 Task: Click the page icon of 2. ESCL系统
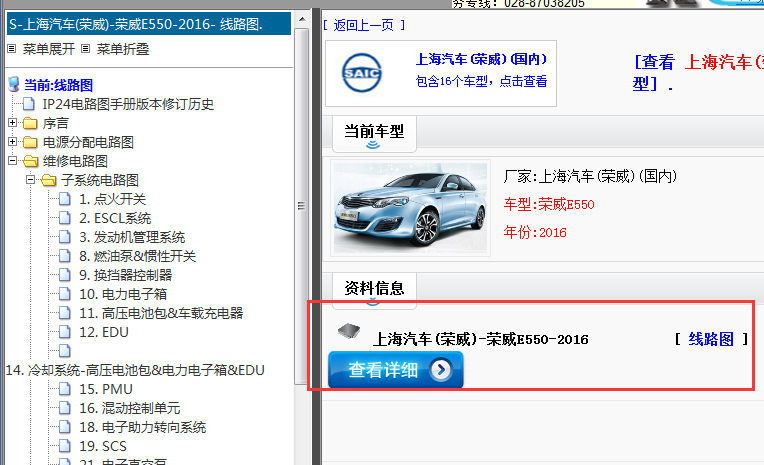pos(65,218)
